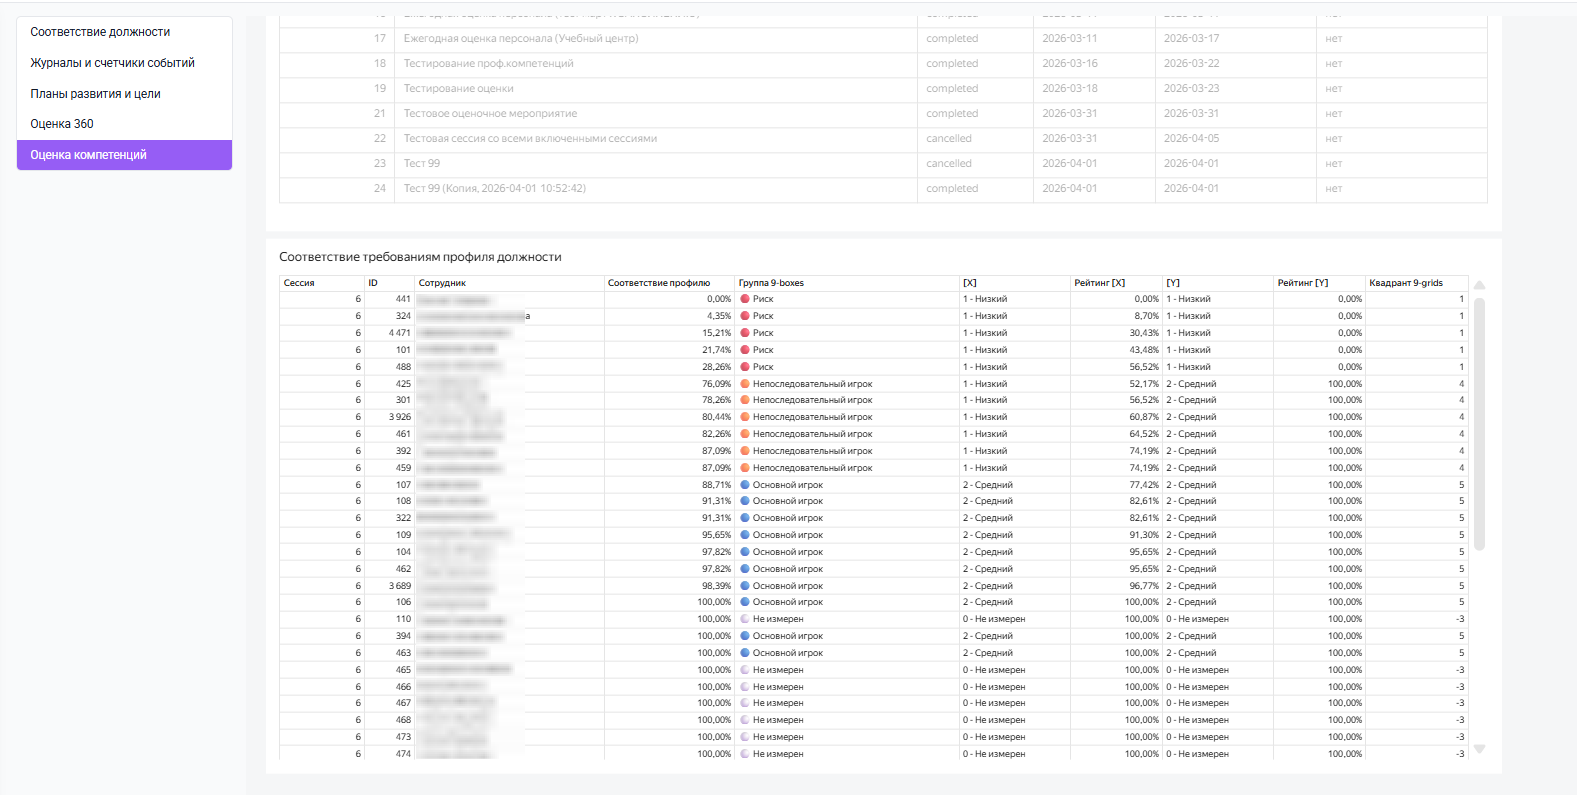Click the red Риск dot for ID 441
The height and width of the screenshot is (795, 1577).
tap(745, 299)
